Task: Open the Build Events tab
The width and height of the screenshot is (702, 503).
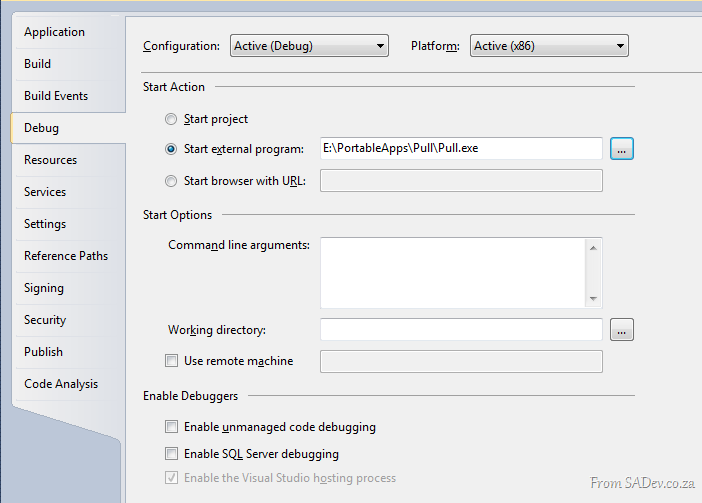Action: (56, 96)
